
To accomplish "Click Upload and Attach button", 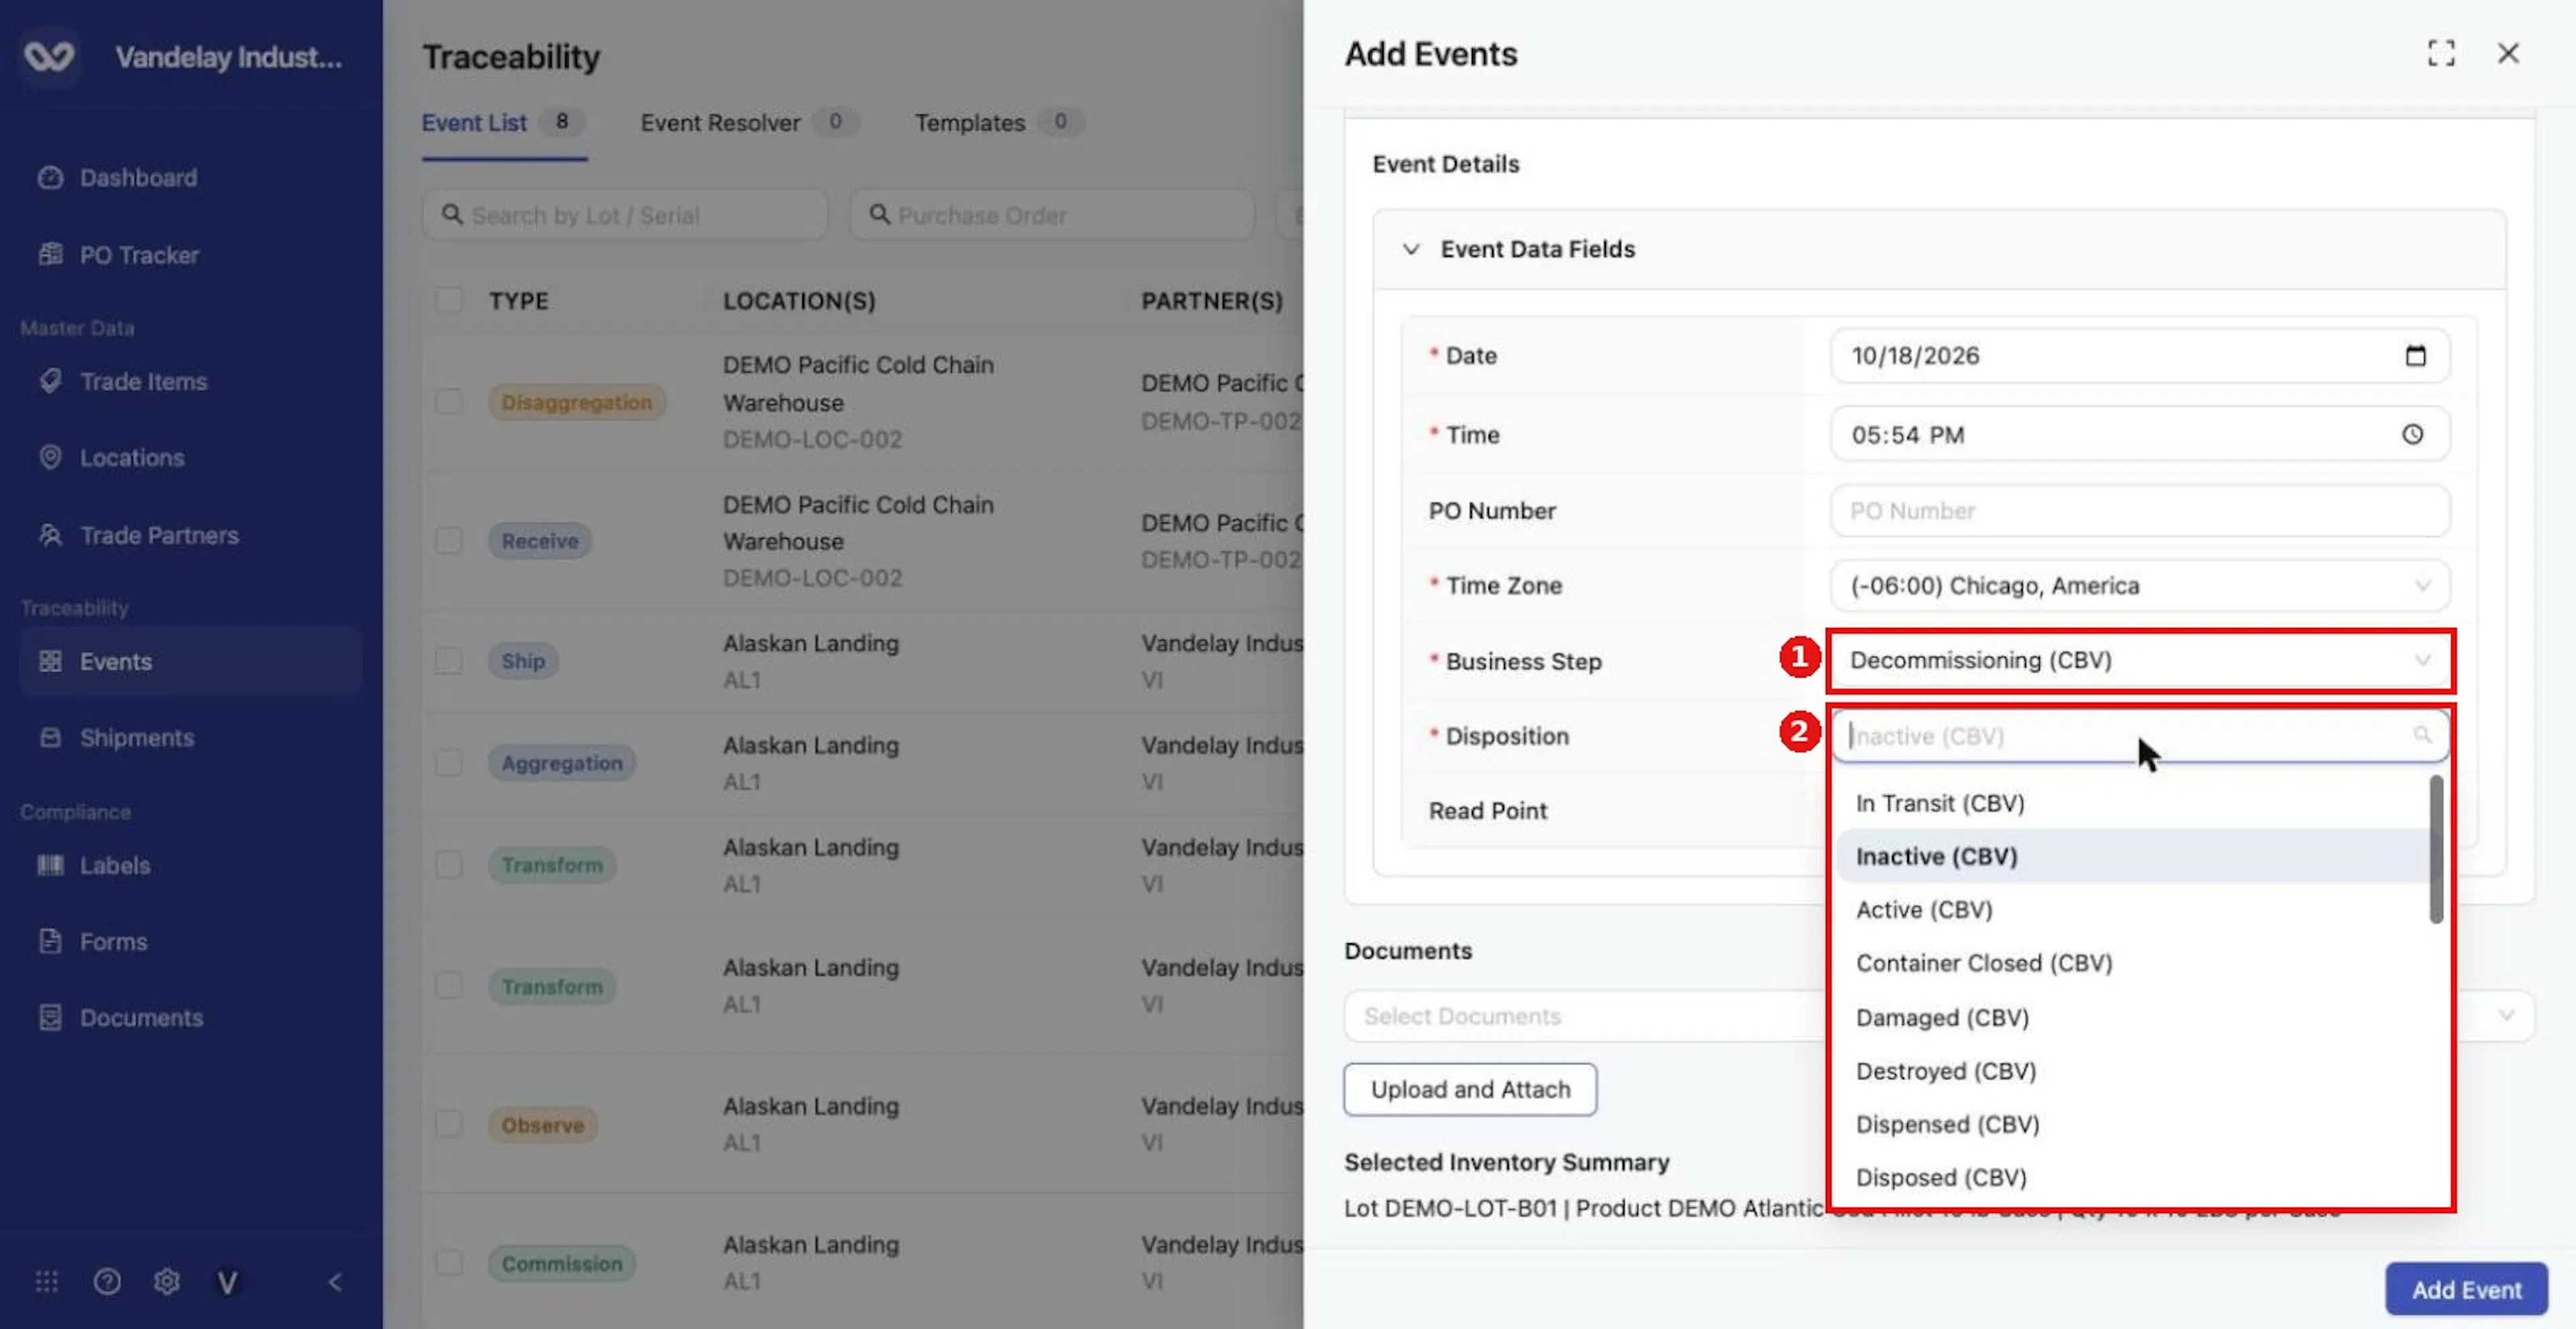I will [1470, 1090].
